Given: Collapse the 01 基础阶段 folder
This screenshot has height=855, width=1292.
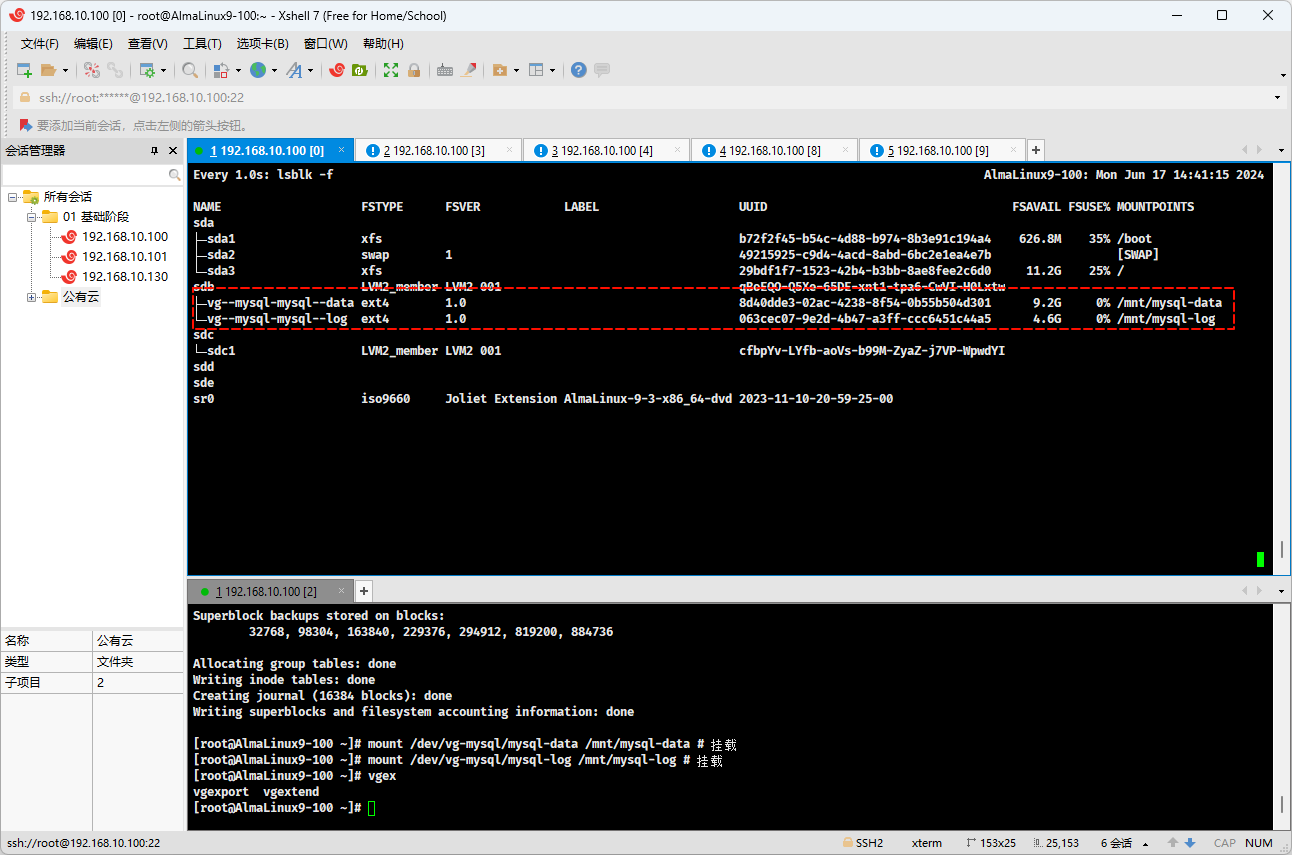Looking at the screenshot, I should pyautogui.click(x=31, y=217).
